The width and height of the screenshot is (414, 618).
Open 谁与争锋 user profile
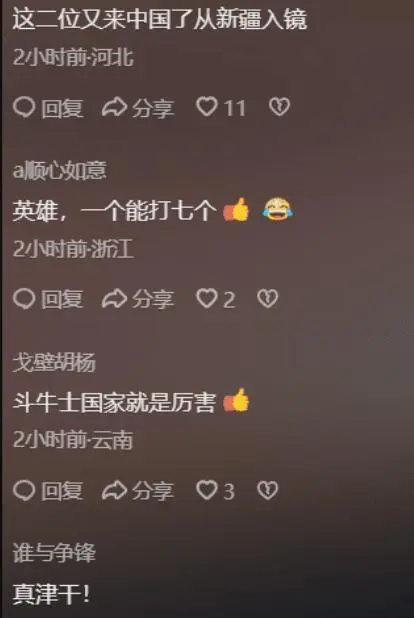(54, 553)
